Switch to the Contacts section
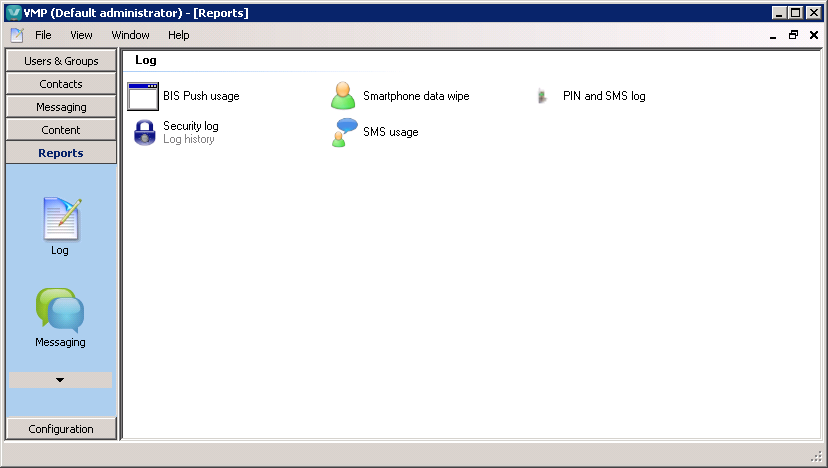Screen dimensions: 828x468 coord(61,84)
